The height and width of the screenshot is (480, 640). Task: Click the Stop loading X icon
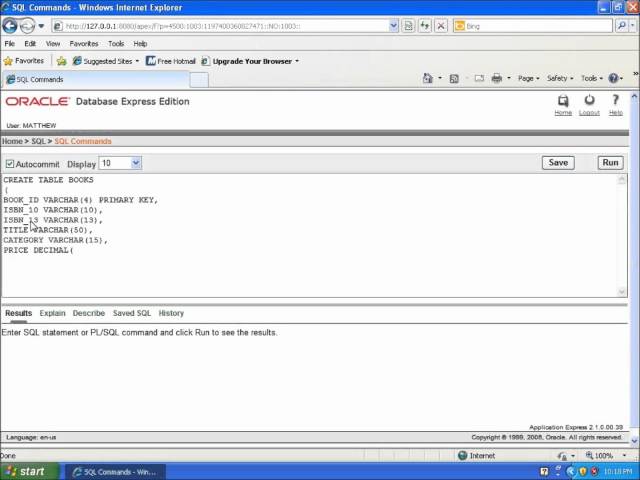coord(441,26)
